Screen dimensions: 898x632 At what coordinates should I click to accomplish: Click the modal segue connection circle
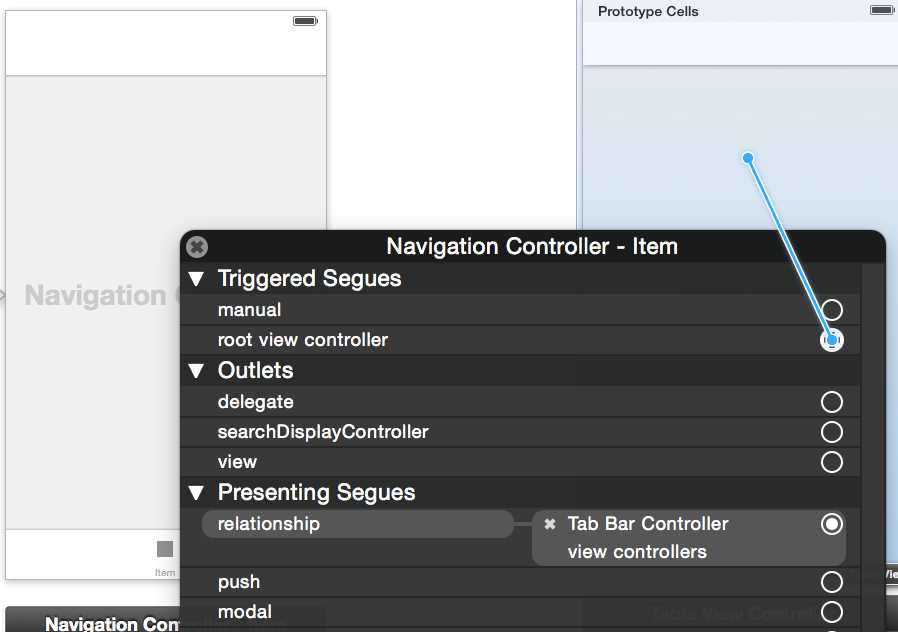tap(831, 612)
